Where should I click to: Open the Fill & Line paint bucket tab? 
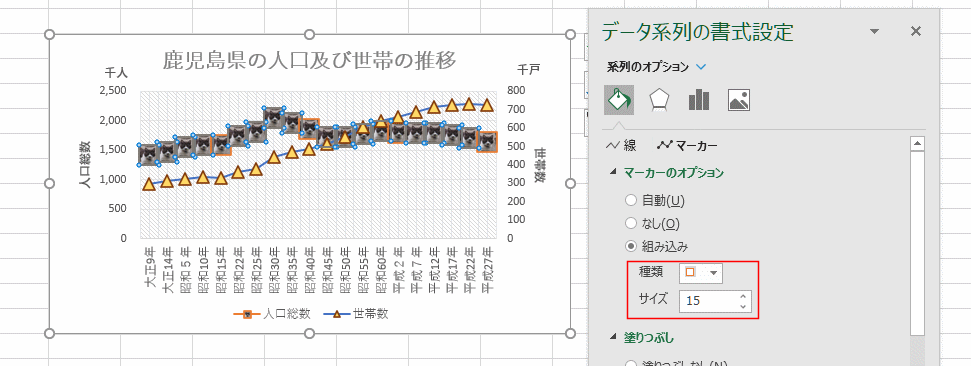[x=619, y=100]
